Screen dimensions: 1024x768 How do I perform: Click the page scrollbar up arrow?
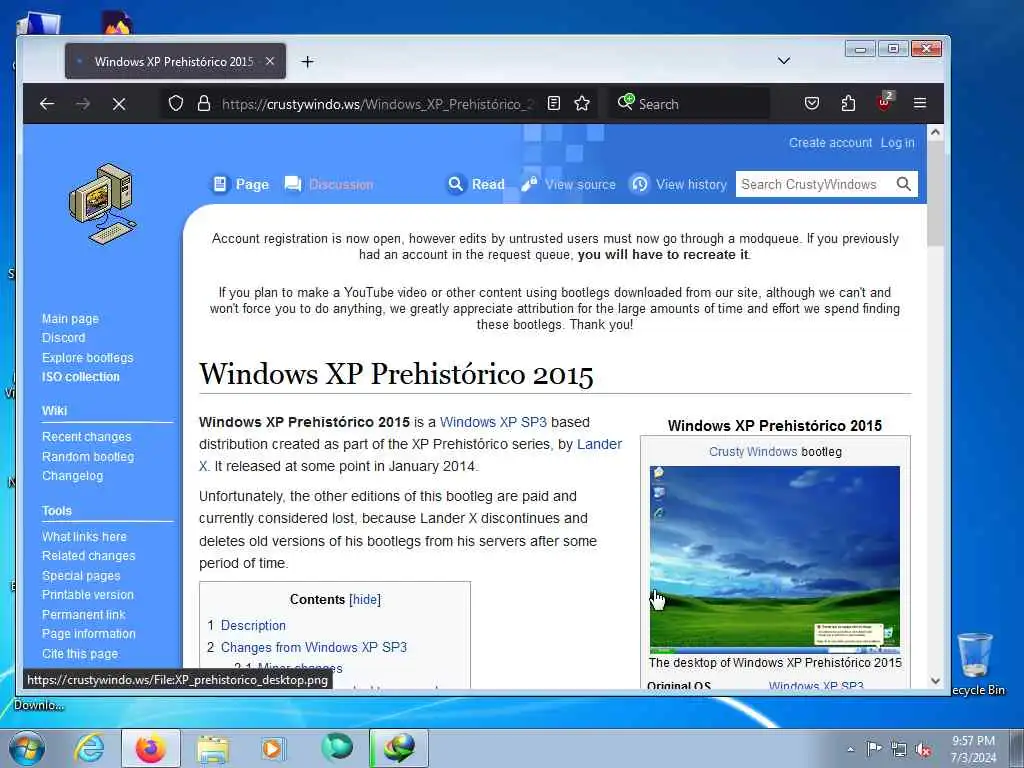click(935, 133)
